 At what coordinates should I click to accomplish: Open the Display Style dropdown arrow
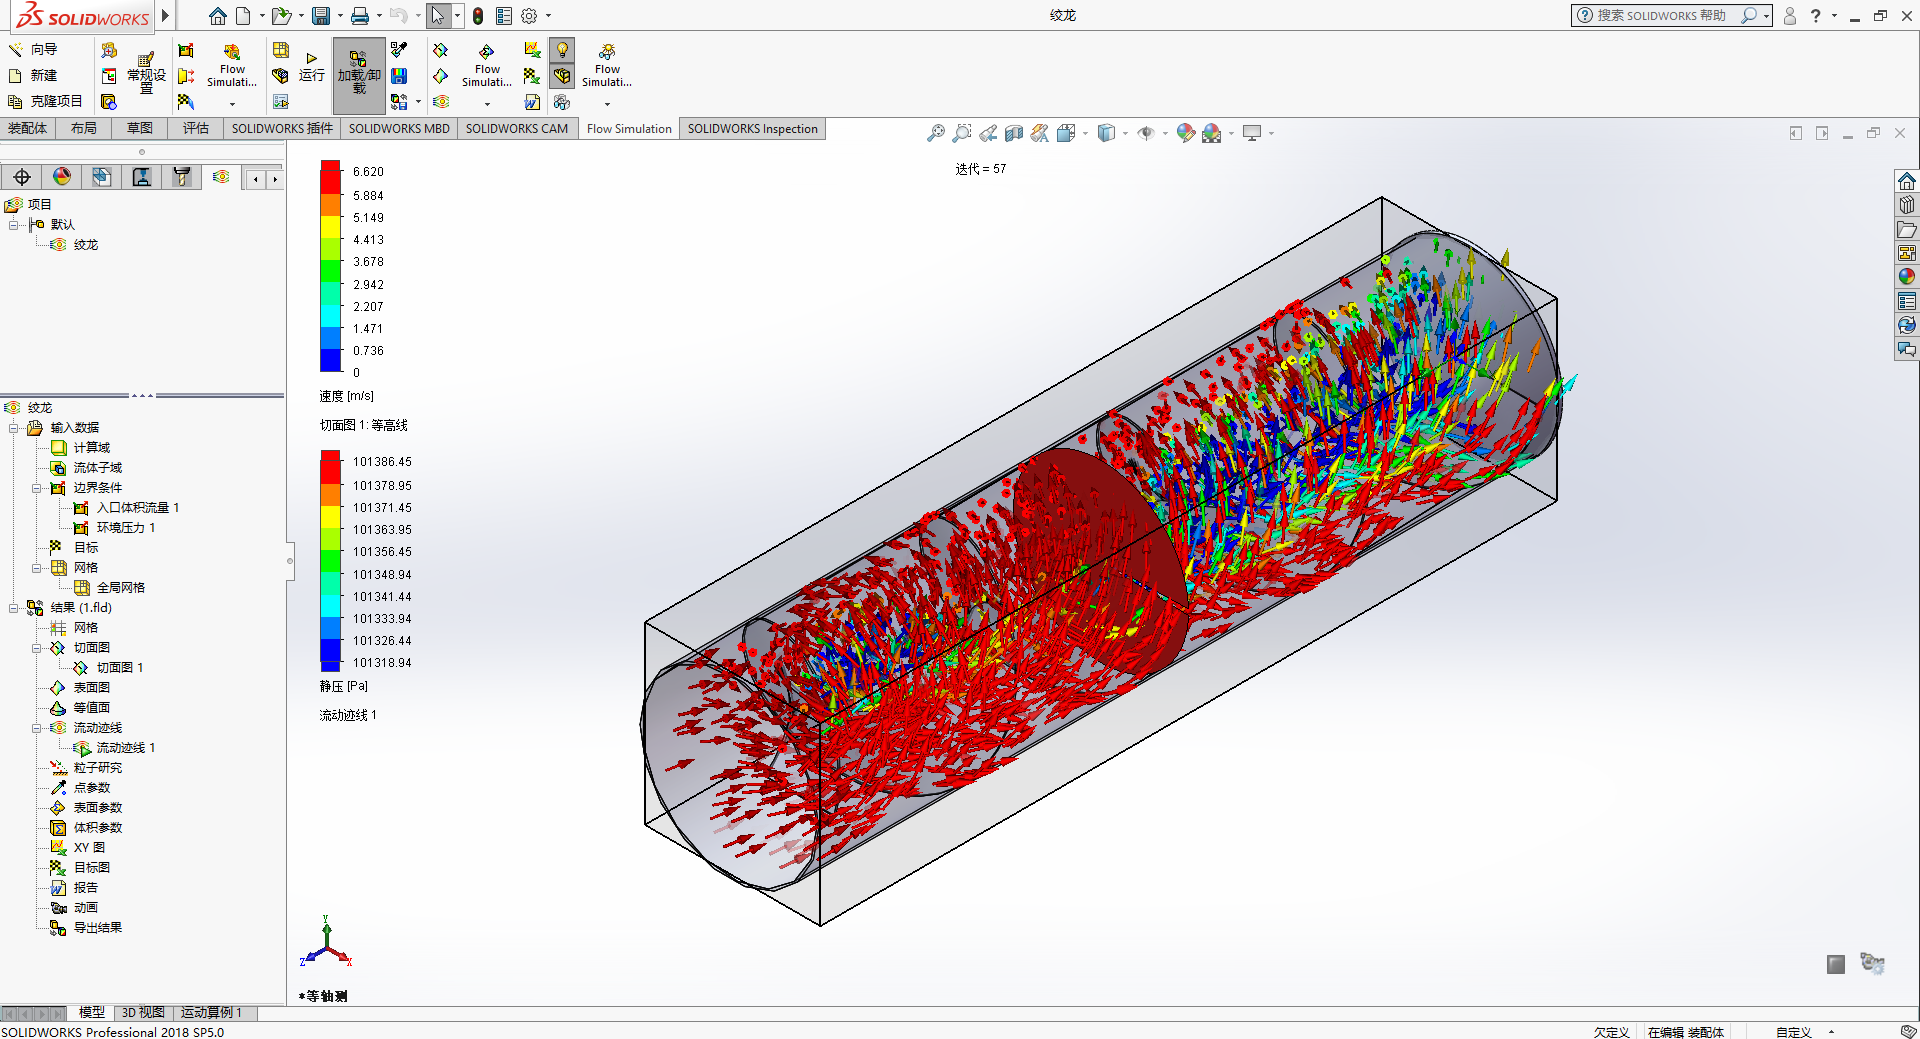click(x=1125, y=133)
